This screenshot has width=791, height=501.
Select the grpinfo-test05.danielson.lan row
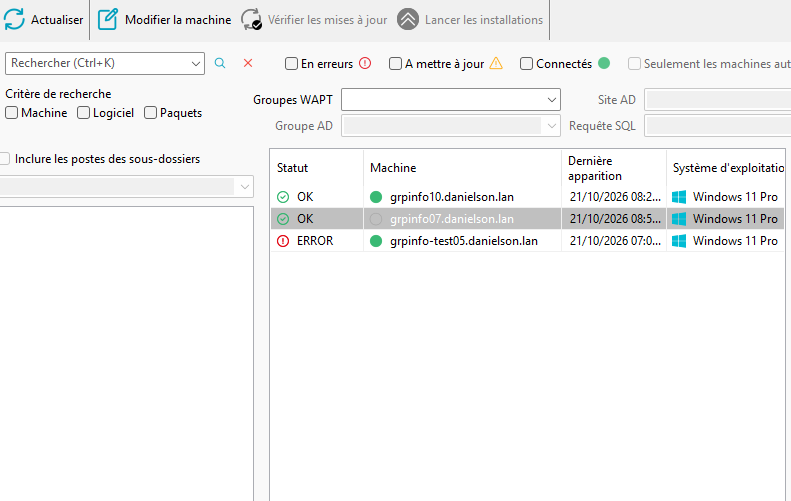(x=527, y=241)
